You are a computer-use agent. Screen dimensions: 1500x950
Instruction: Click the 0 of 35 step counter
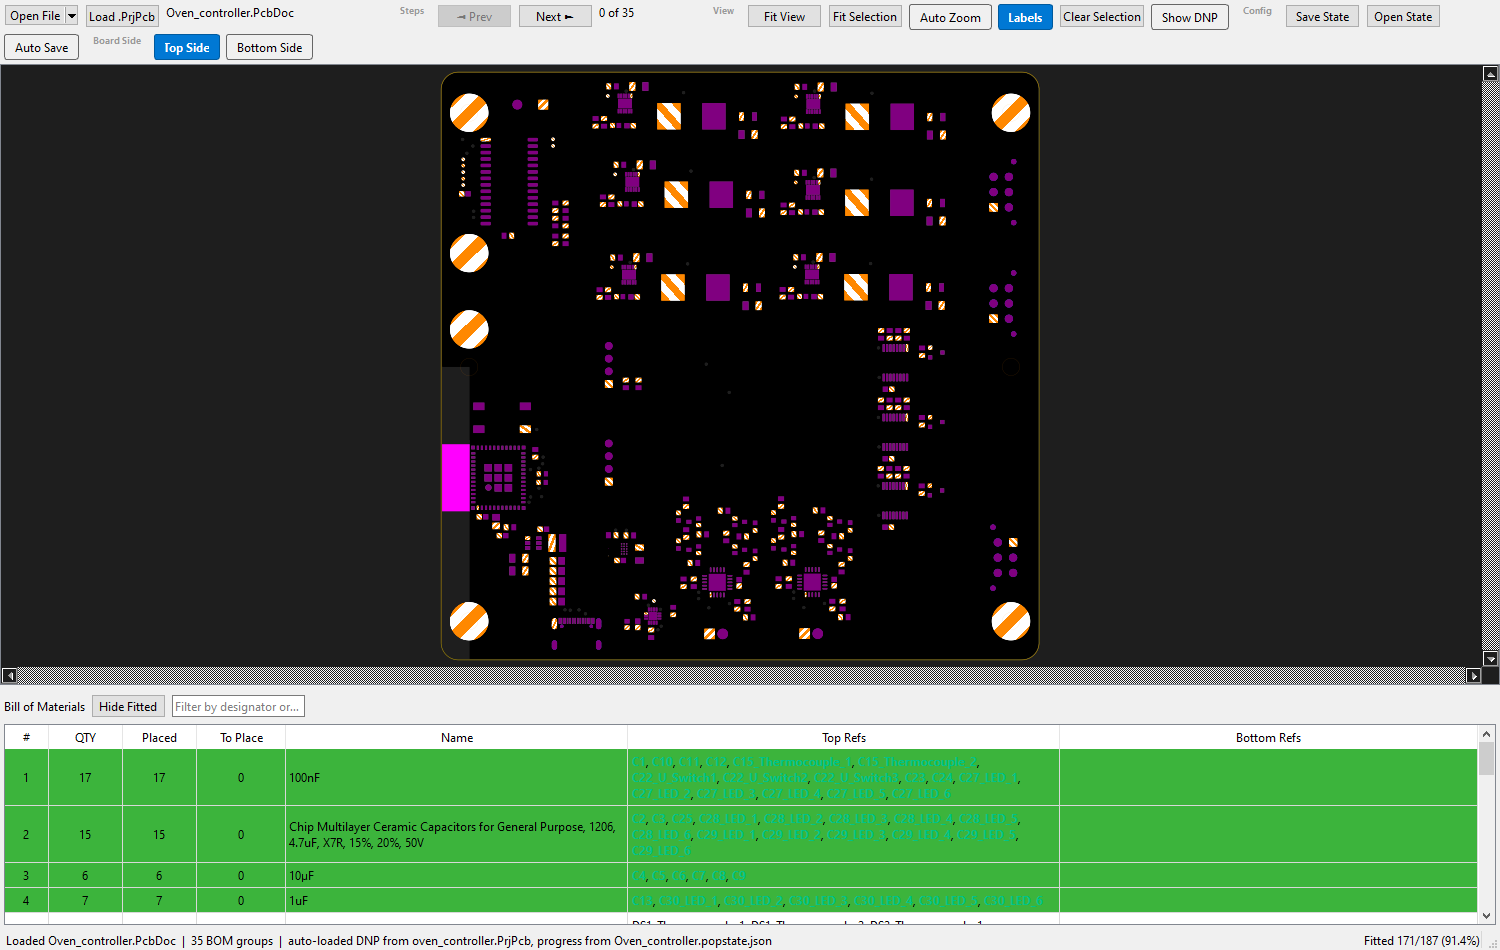coord(616,13)
